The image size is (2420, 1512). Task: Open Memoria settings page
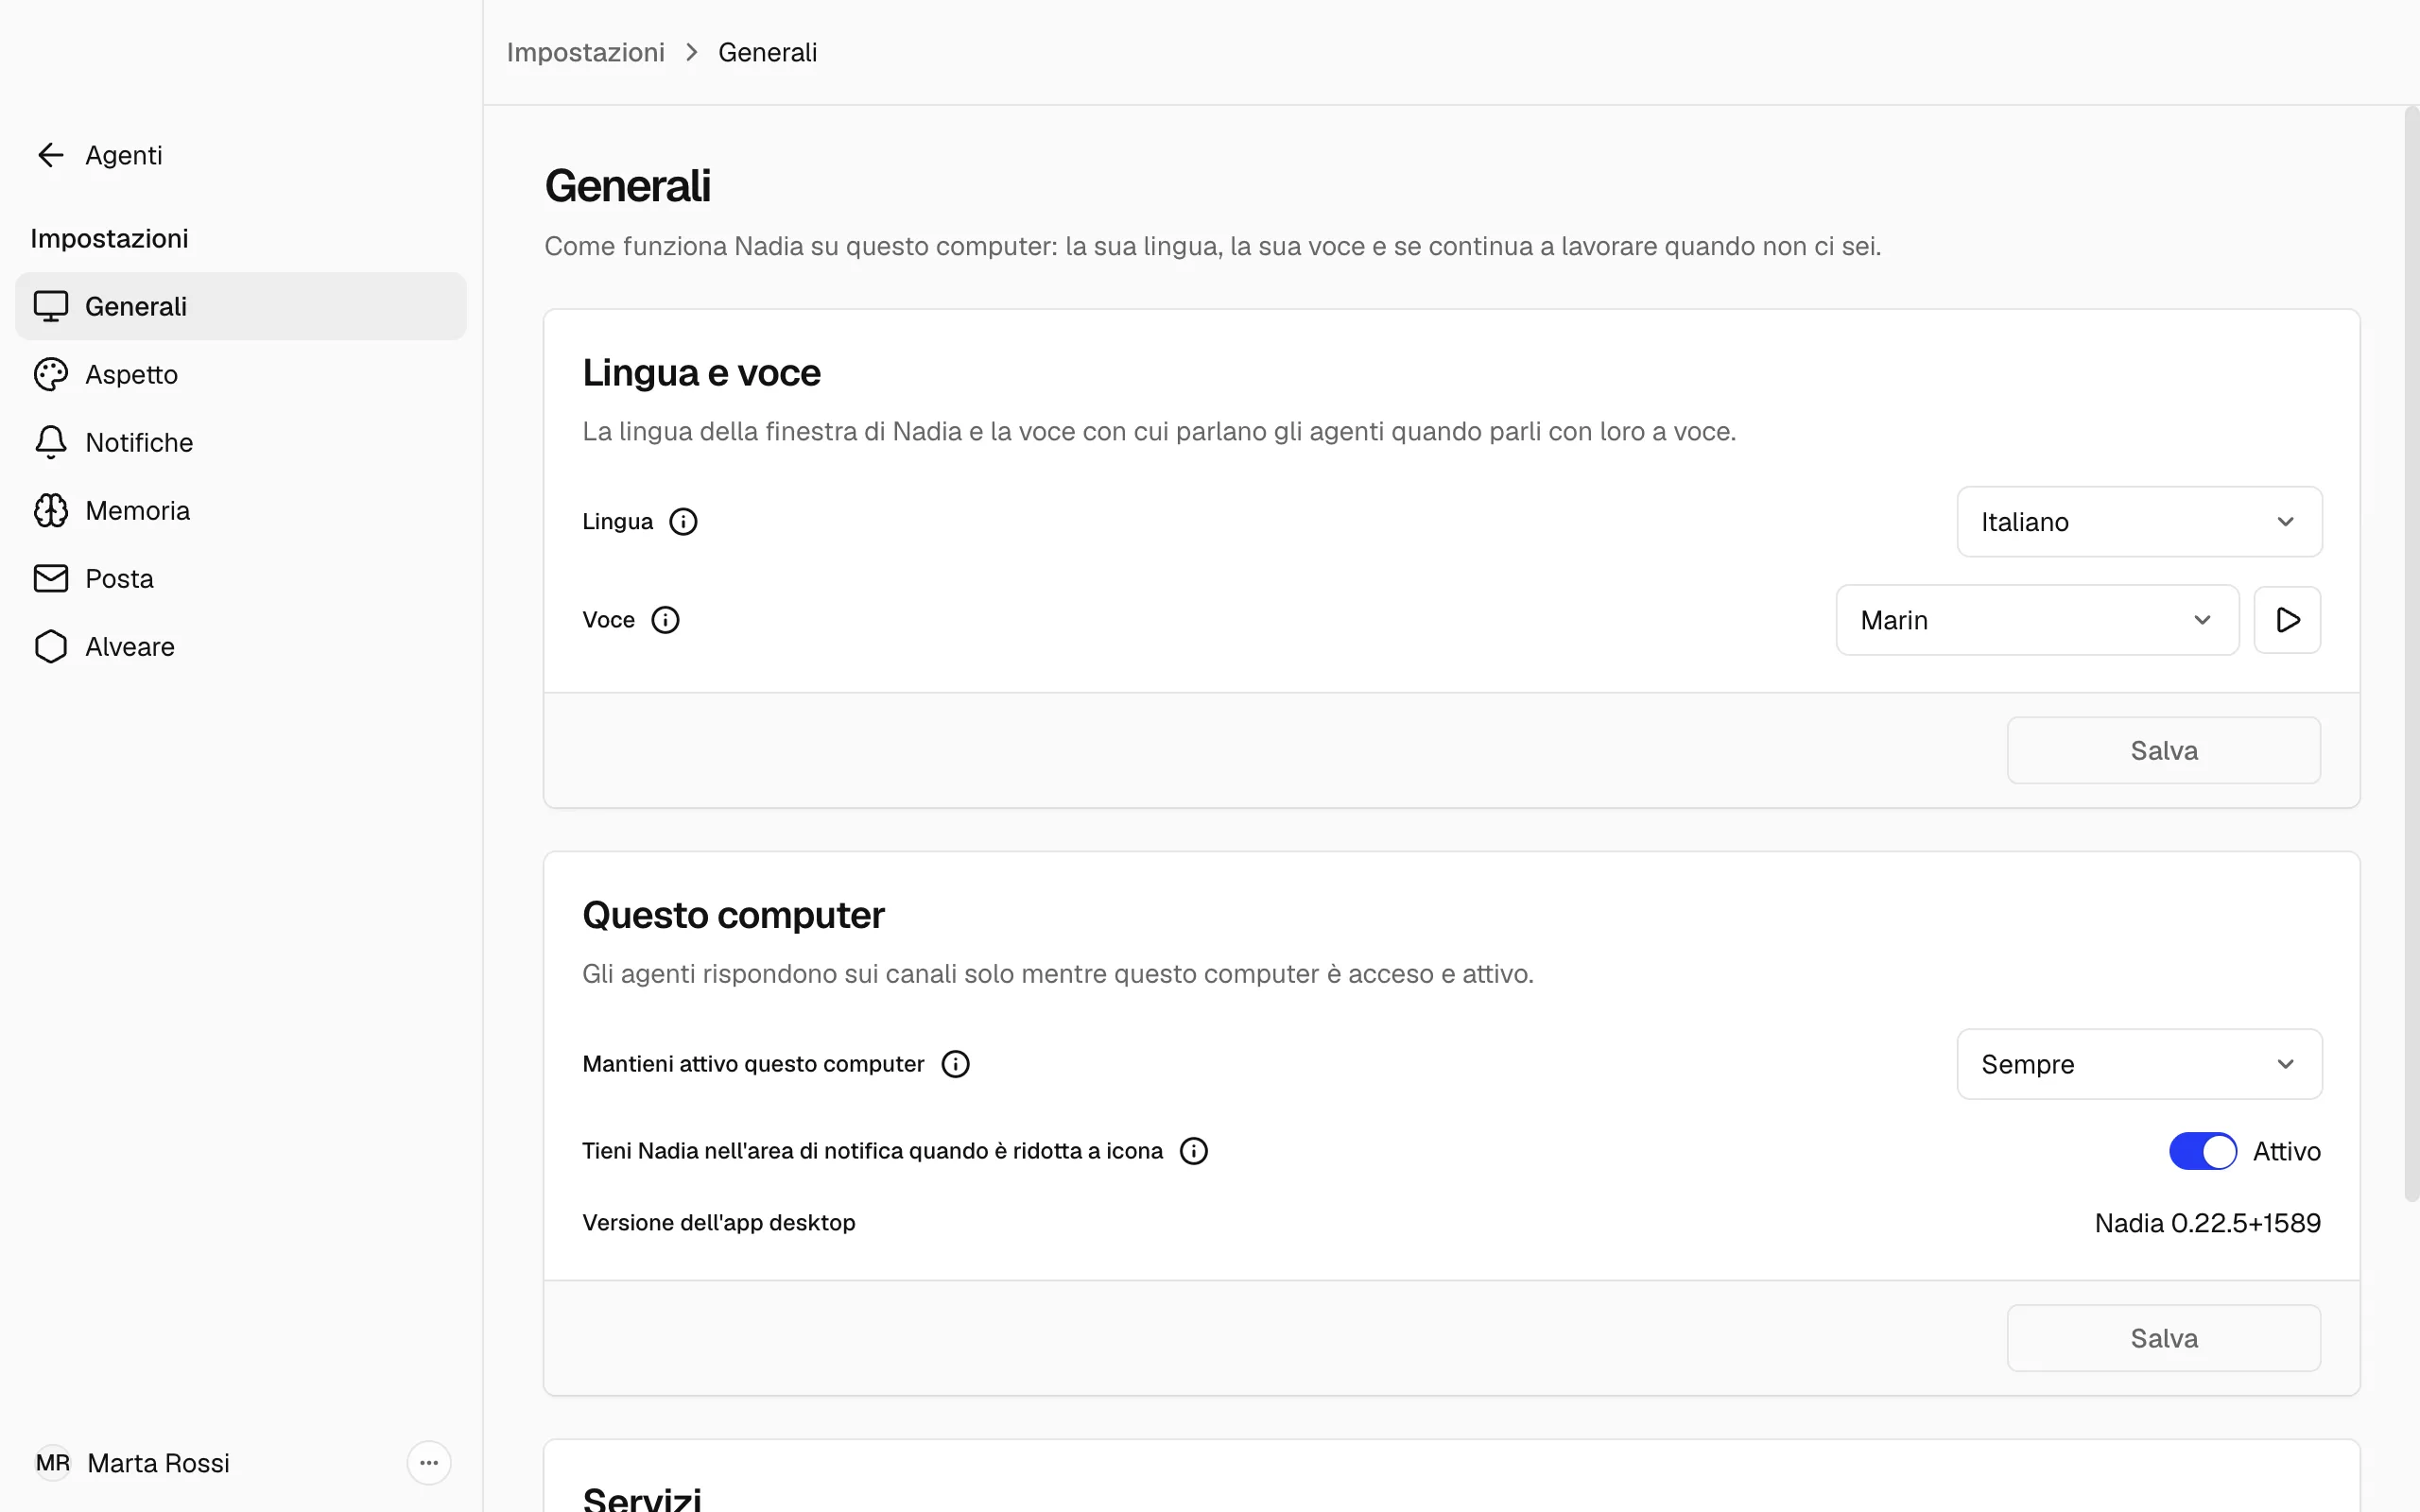tap(241, 510)
